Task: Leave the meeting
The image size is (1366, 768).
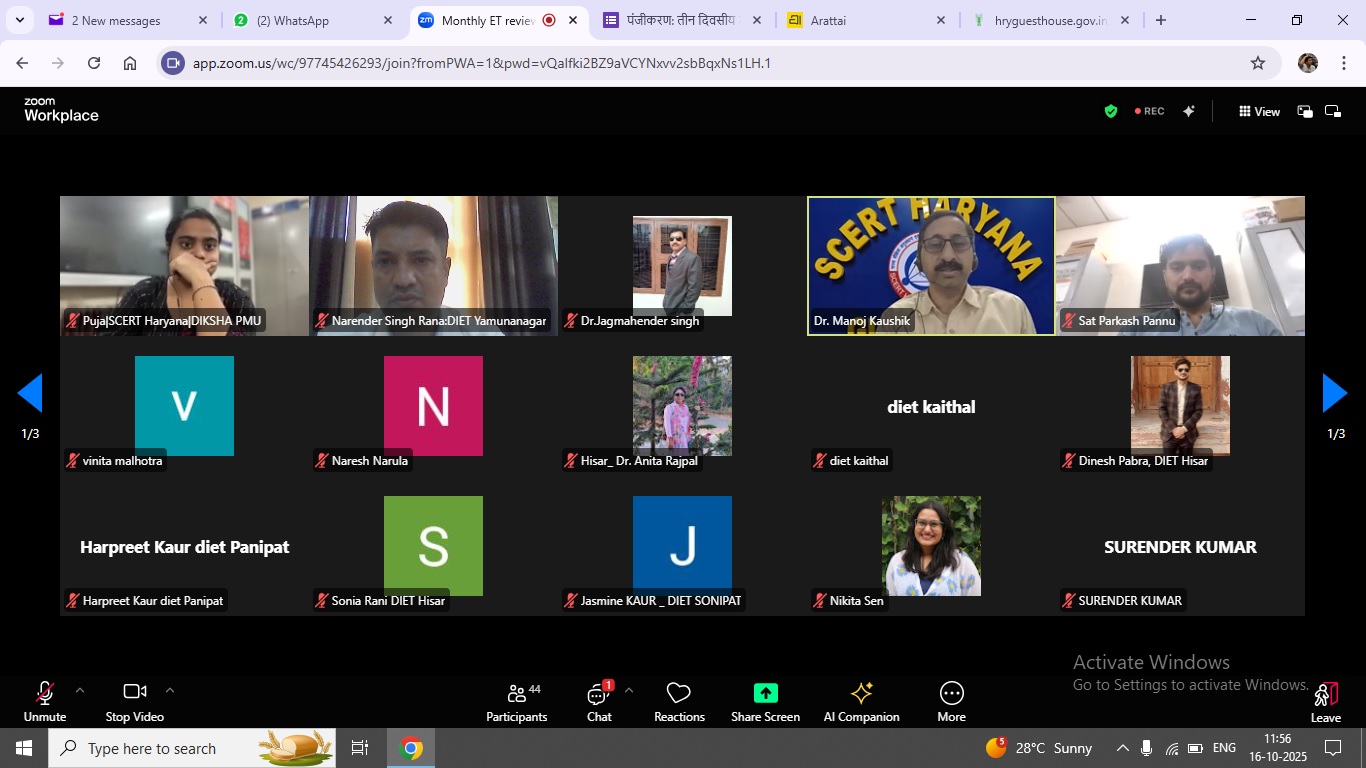Action: point(1325,702)
